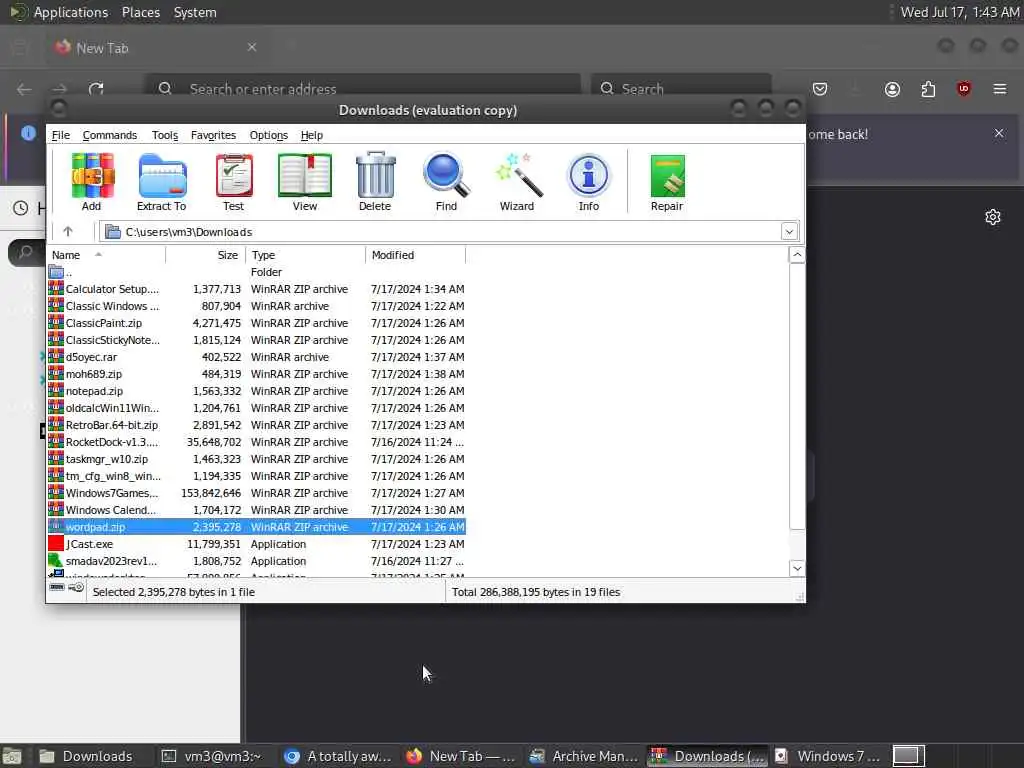Click Firefox back arrow button
The width and height of the screenshot is (1024, 768).
tap(24, 89)
